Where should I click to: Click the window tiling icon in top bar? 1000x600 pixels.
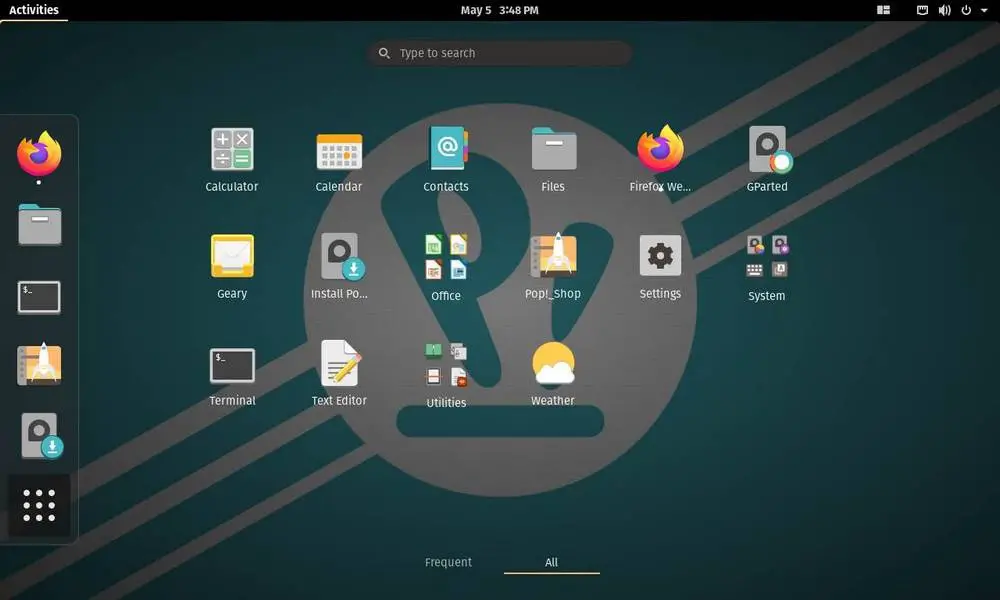coord(883,10)
